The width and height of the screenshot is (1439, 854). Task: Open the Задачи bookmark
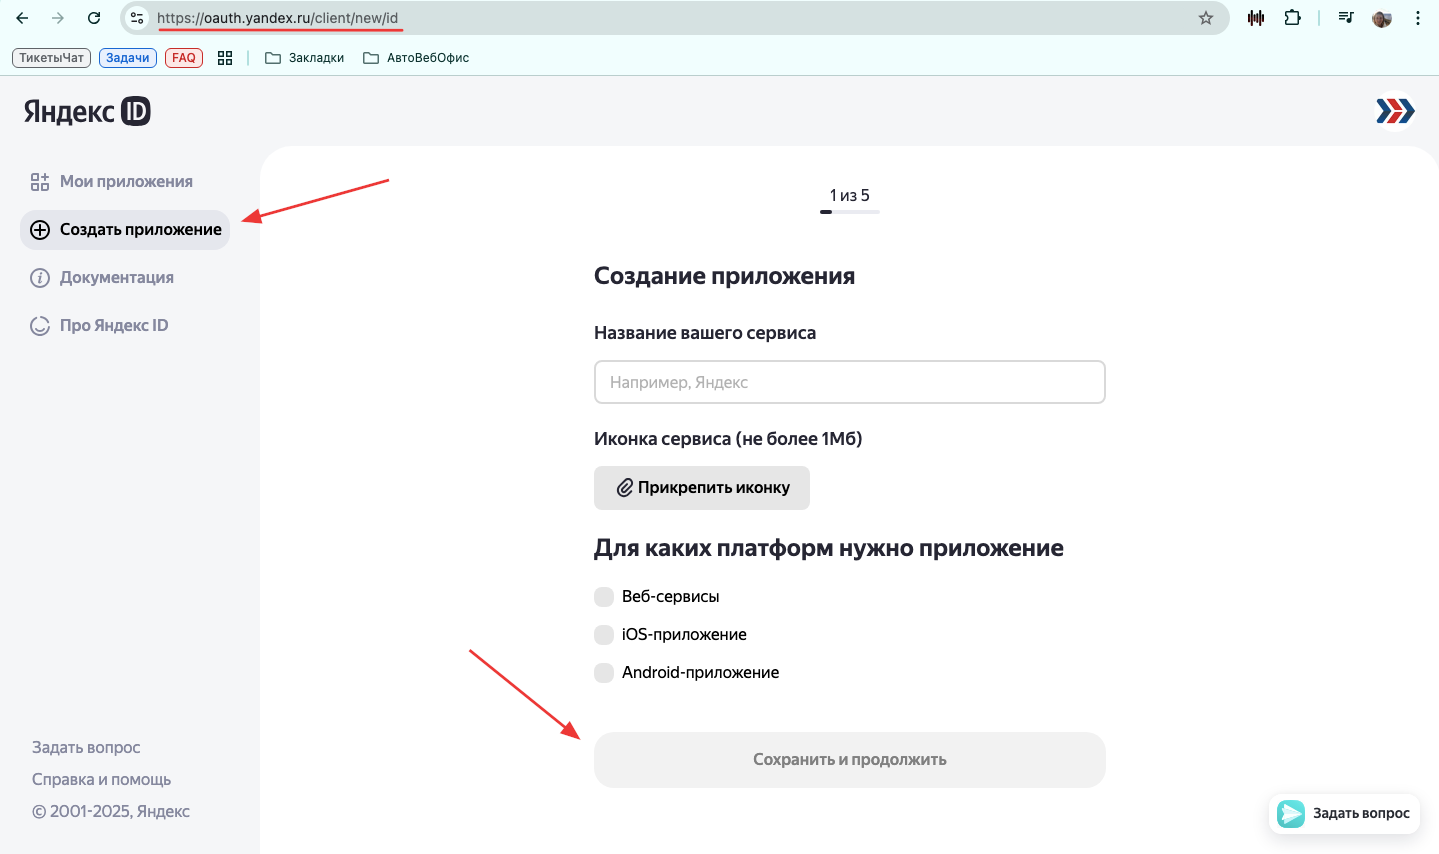128,58
